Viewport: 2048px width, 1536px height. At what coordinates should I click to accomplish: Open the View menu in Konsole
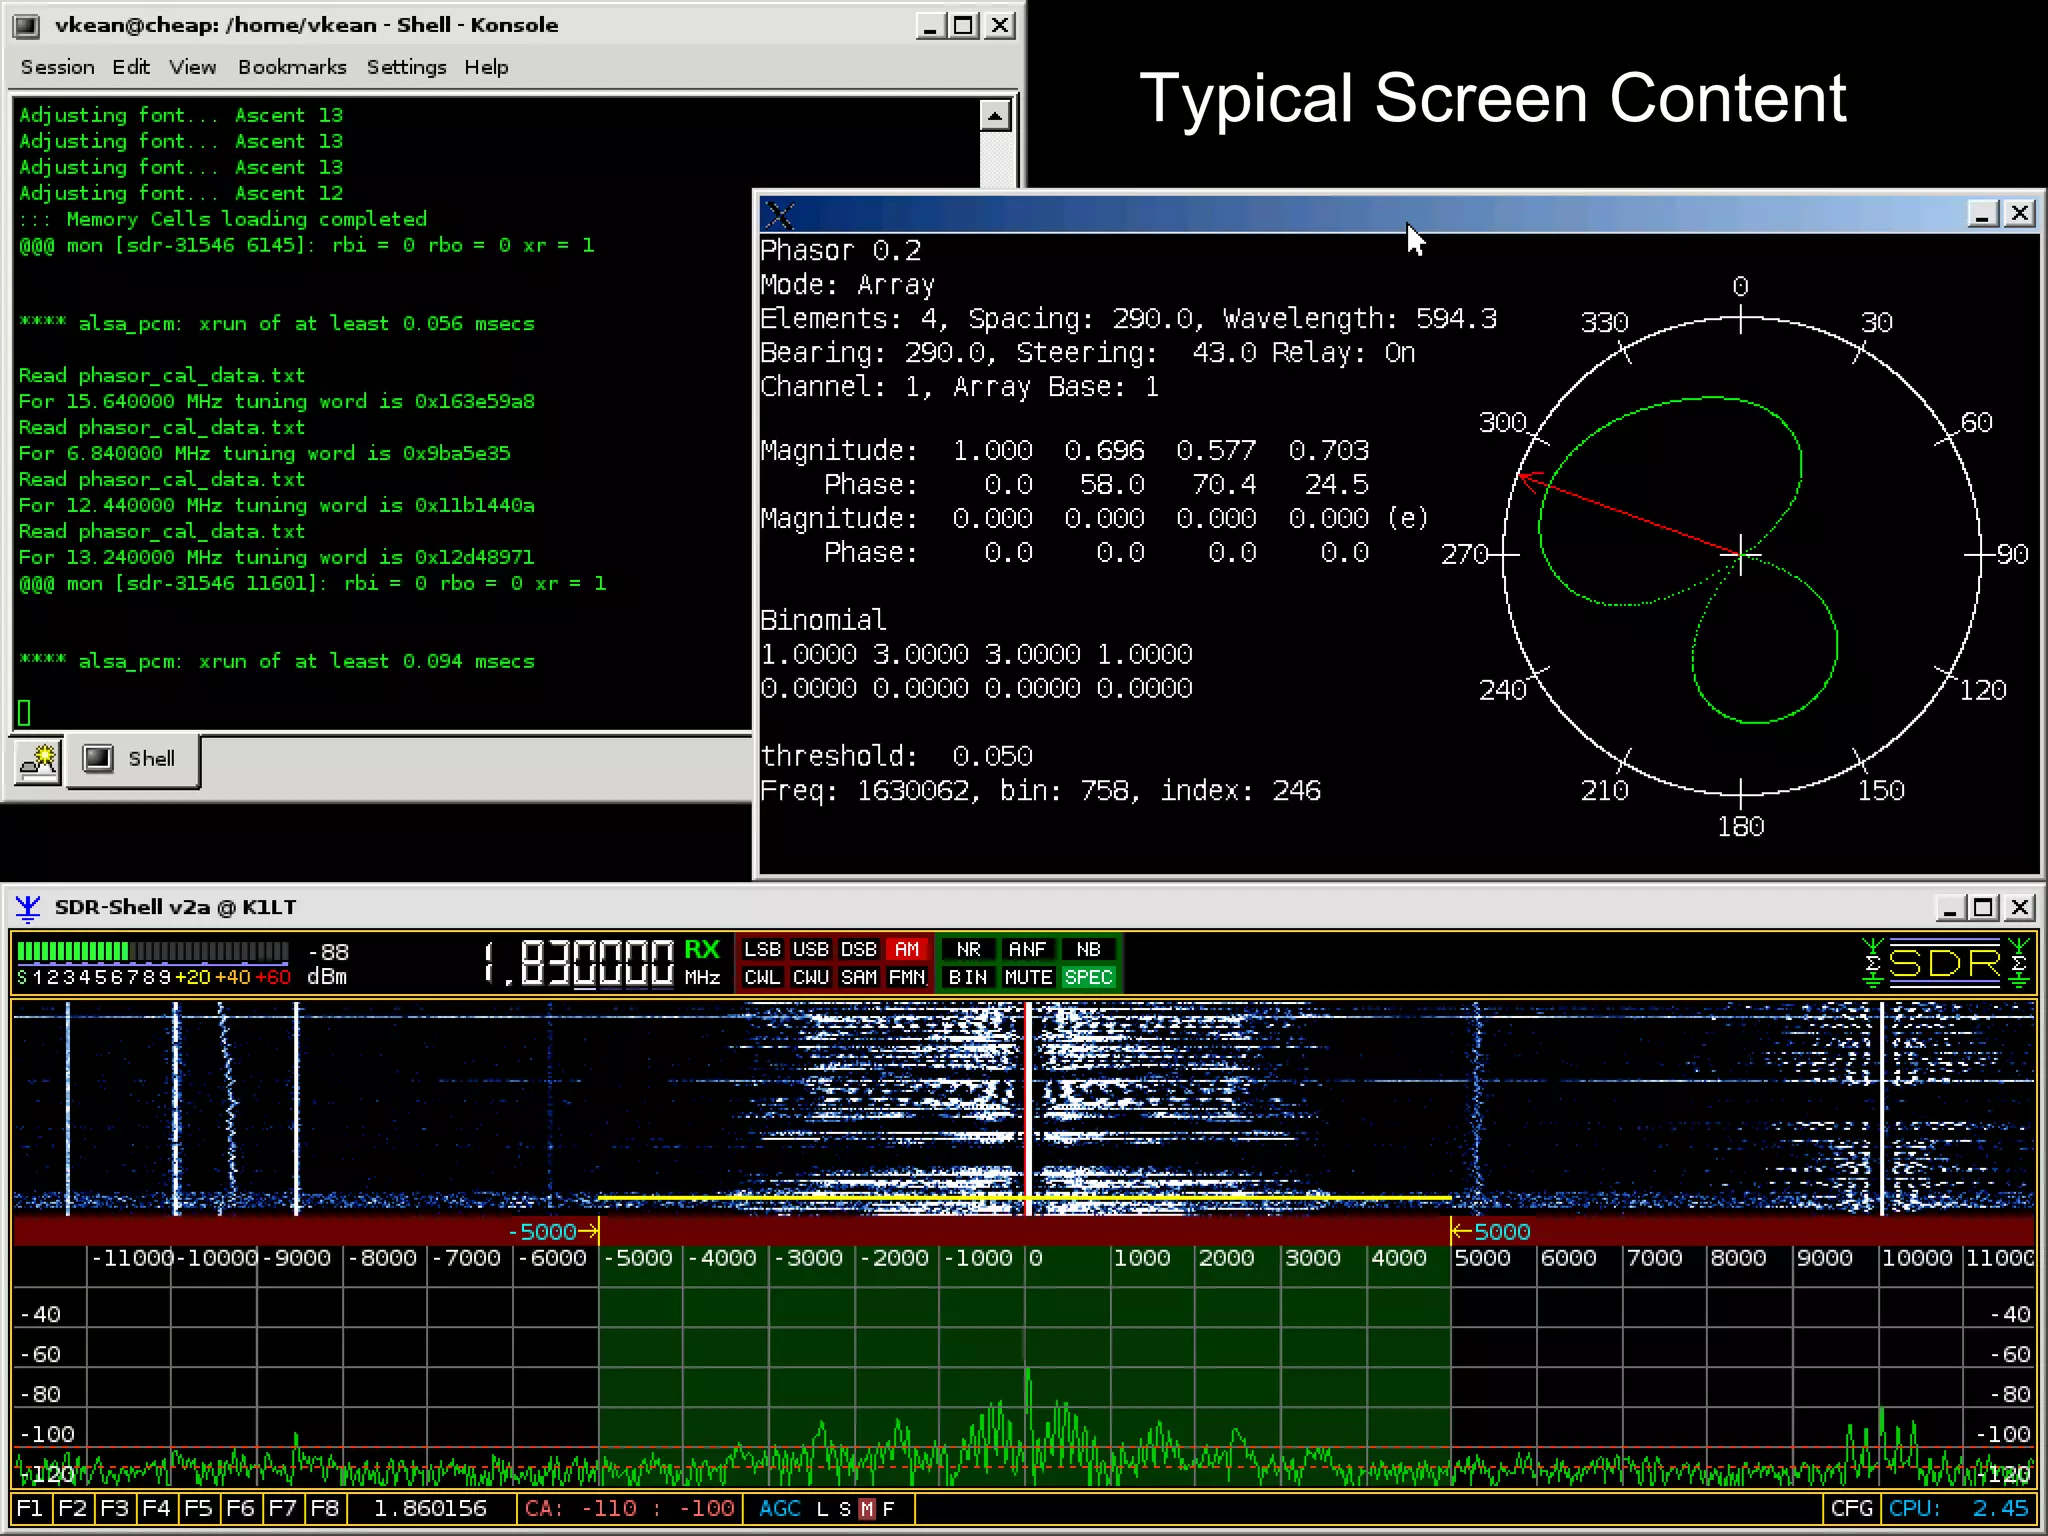coord(192,67)
